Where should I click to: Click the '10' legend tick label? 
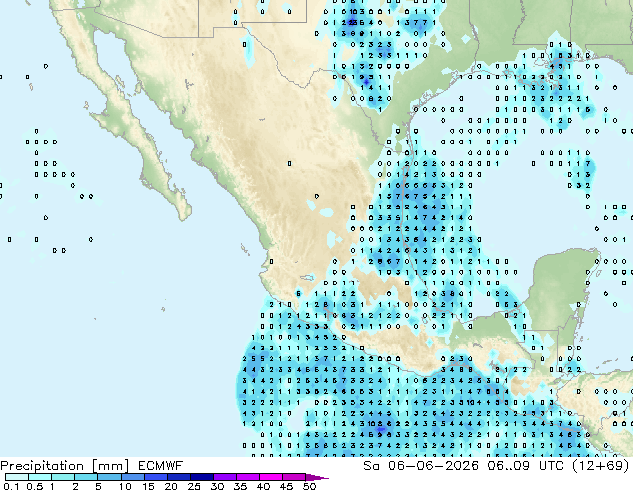coord(125,486)
